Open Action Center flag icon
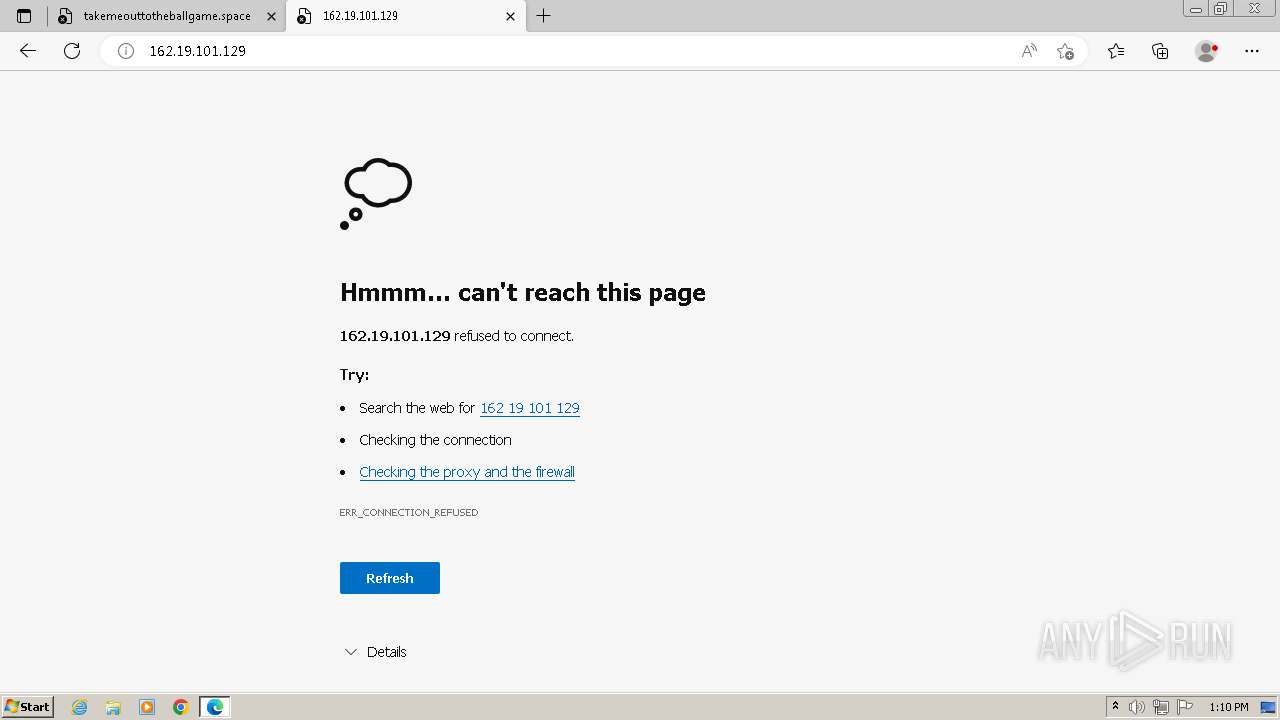 tap(1185, 707)
